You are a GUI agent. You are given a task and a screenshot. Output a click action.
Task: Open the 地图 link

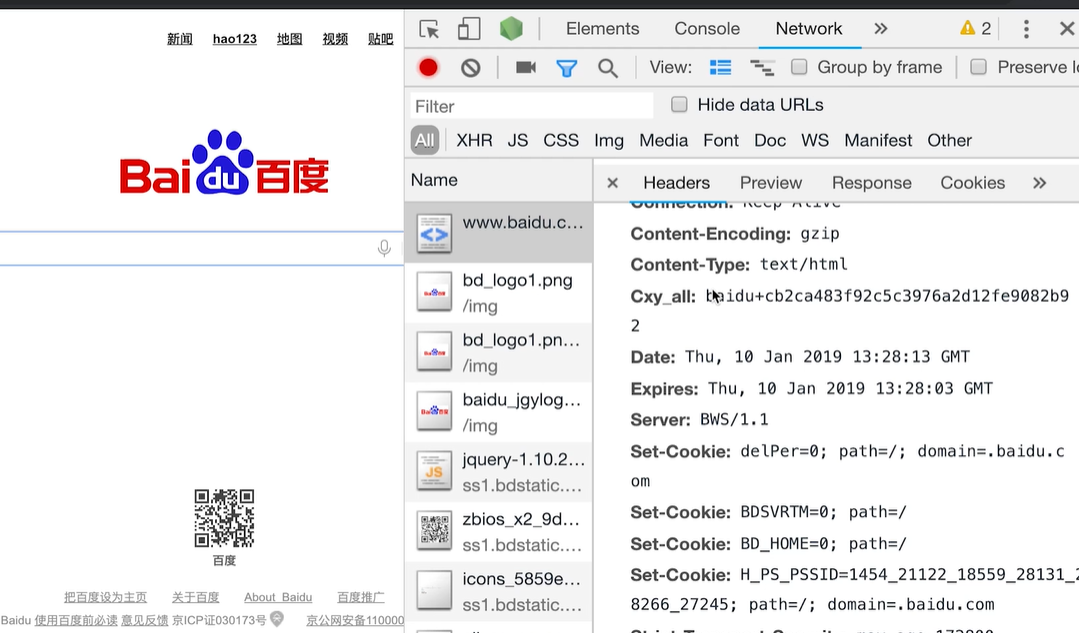[x=290, y=39]
